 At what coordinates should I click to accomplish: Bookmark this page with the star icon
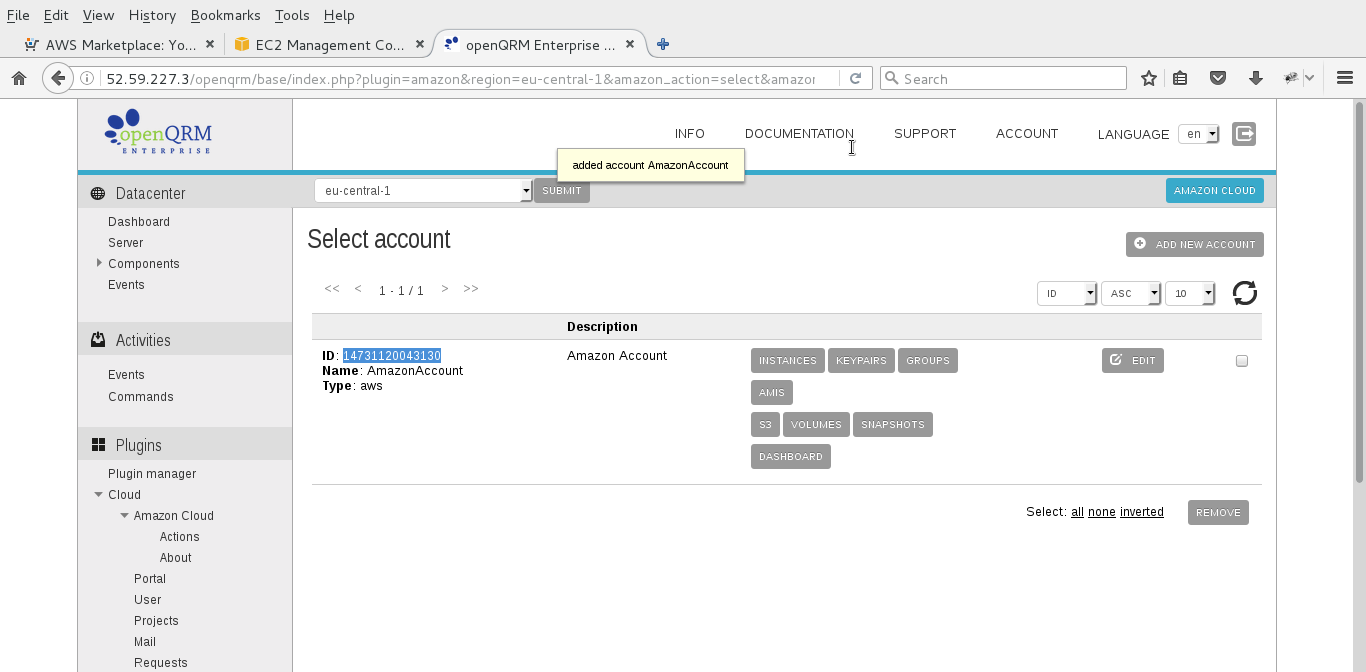pos(1149,78)
